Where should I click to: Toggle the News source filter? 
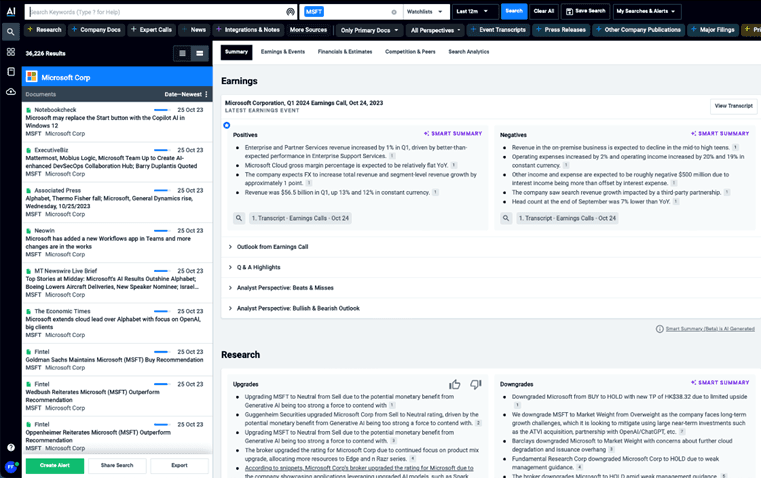coord(194,30)
